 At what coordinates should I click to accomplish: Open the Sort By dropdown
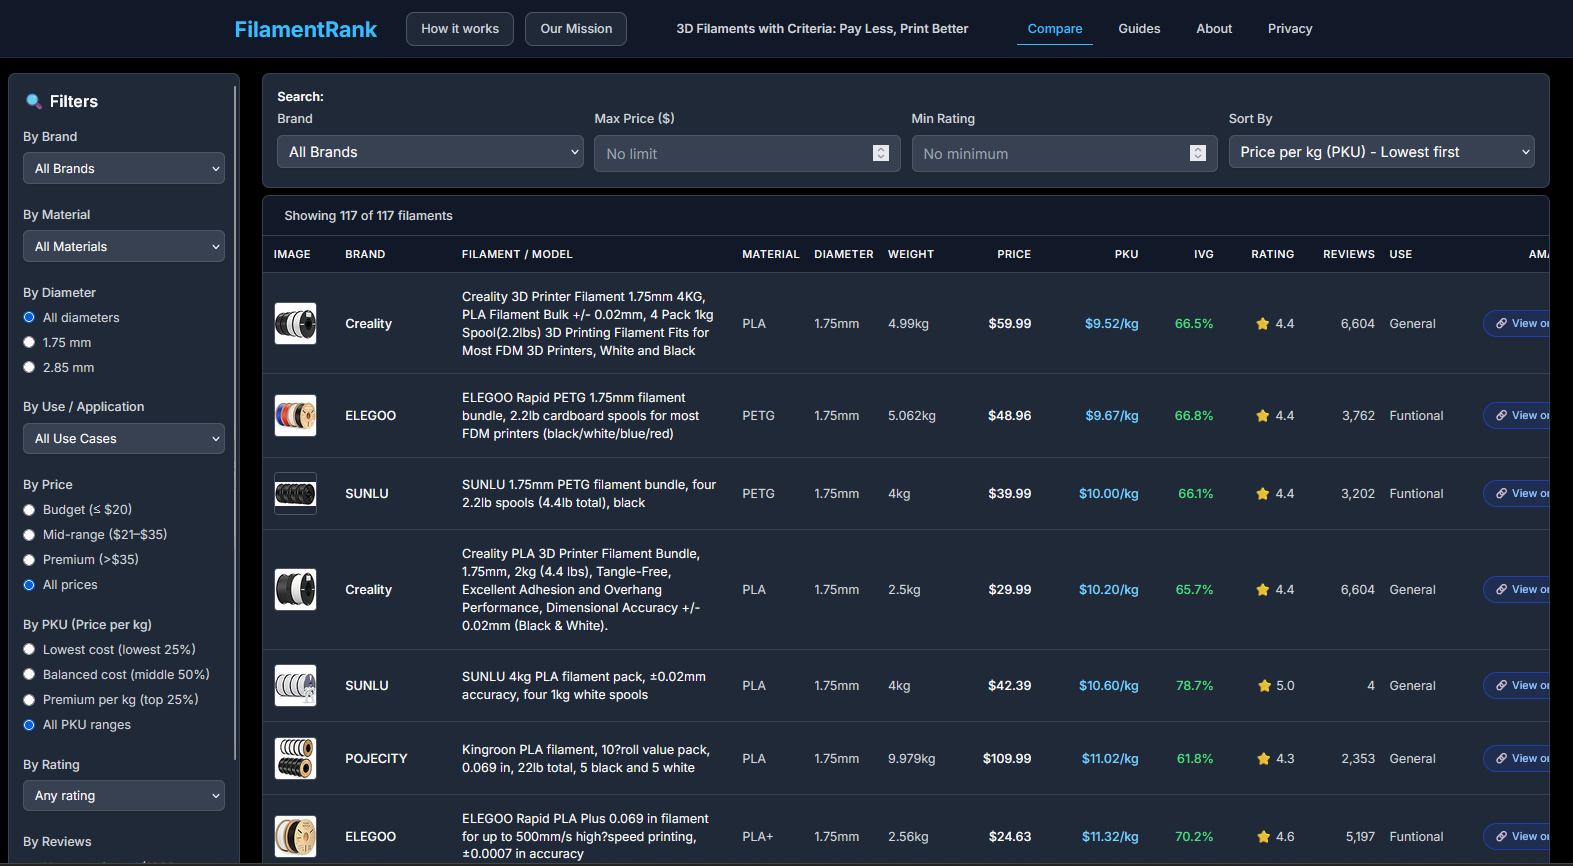[1381, 152]
